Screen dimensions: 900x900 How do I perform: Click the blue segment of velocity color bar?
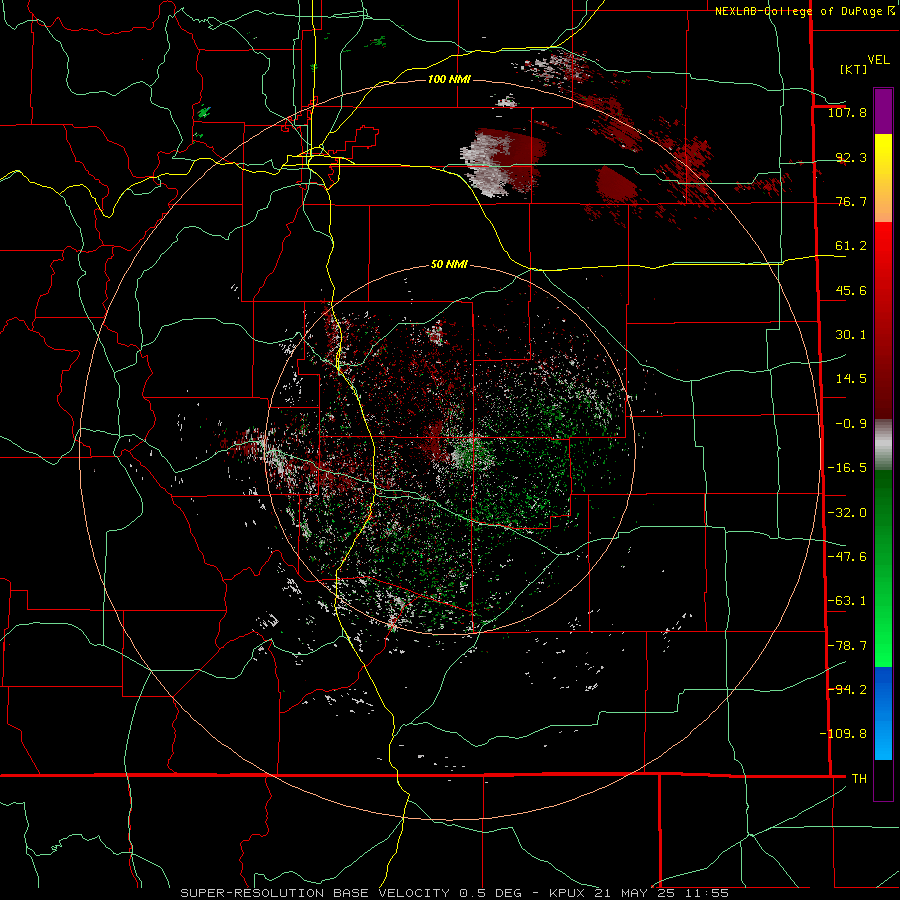pos(883,713)
